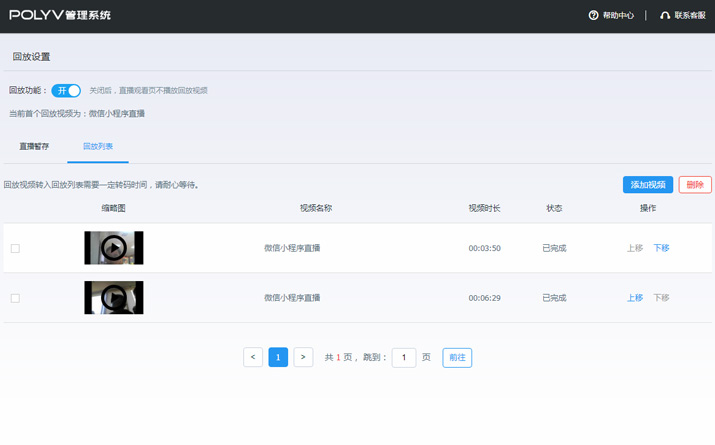This screenshot has width=715, height=445.
Task: Move first video down with 下移
Action: pyautogui.click(x=661, y=248)
